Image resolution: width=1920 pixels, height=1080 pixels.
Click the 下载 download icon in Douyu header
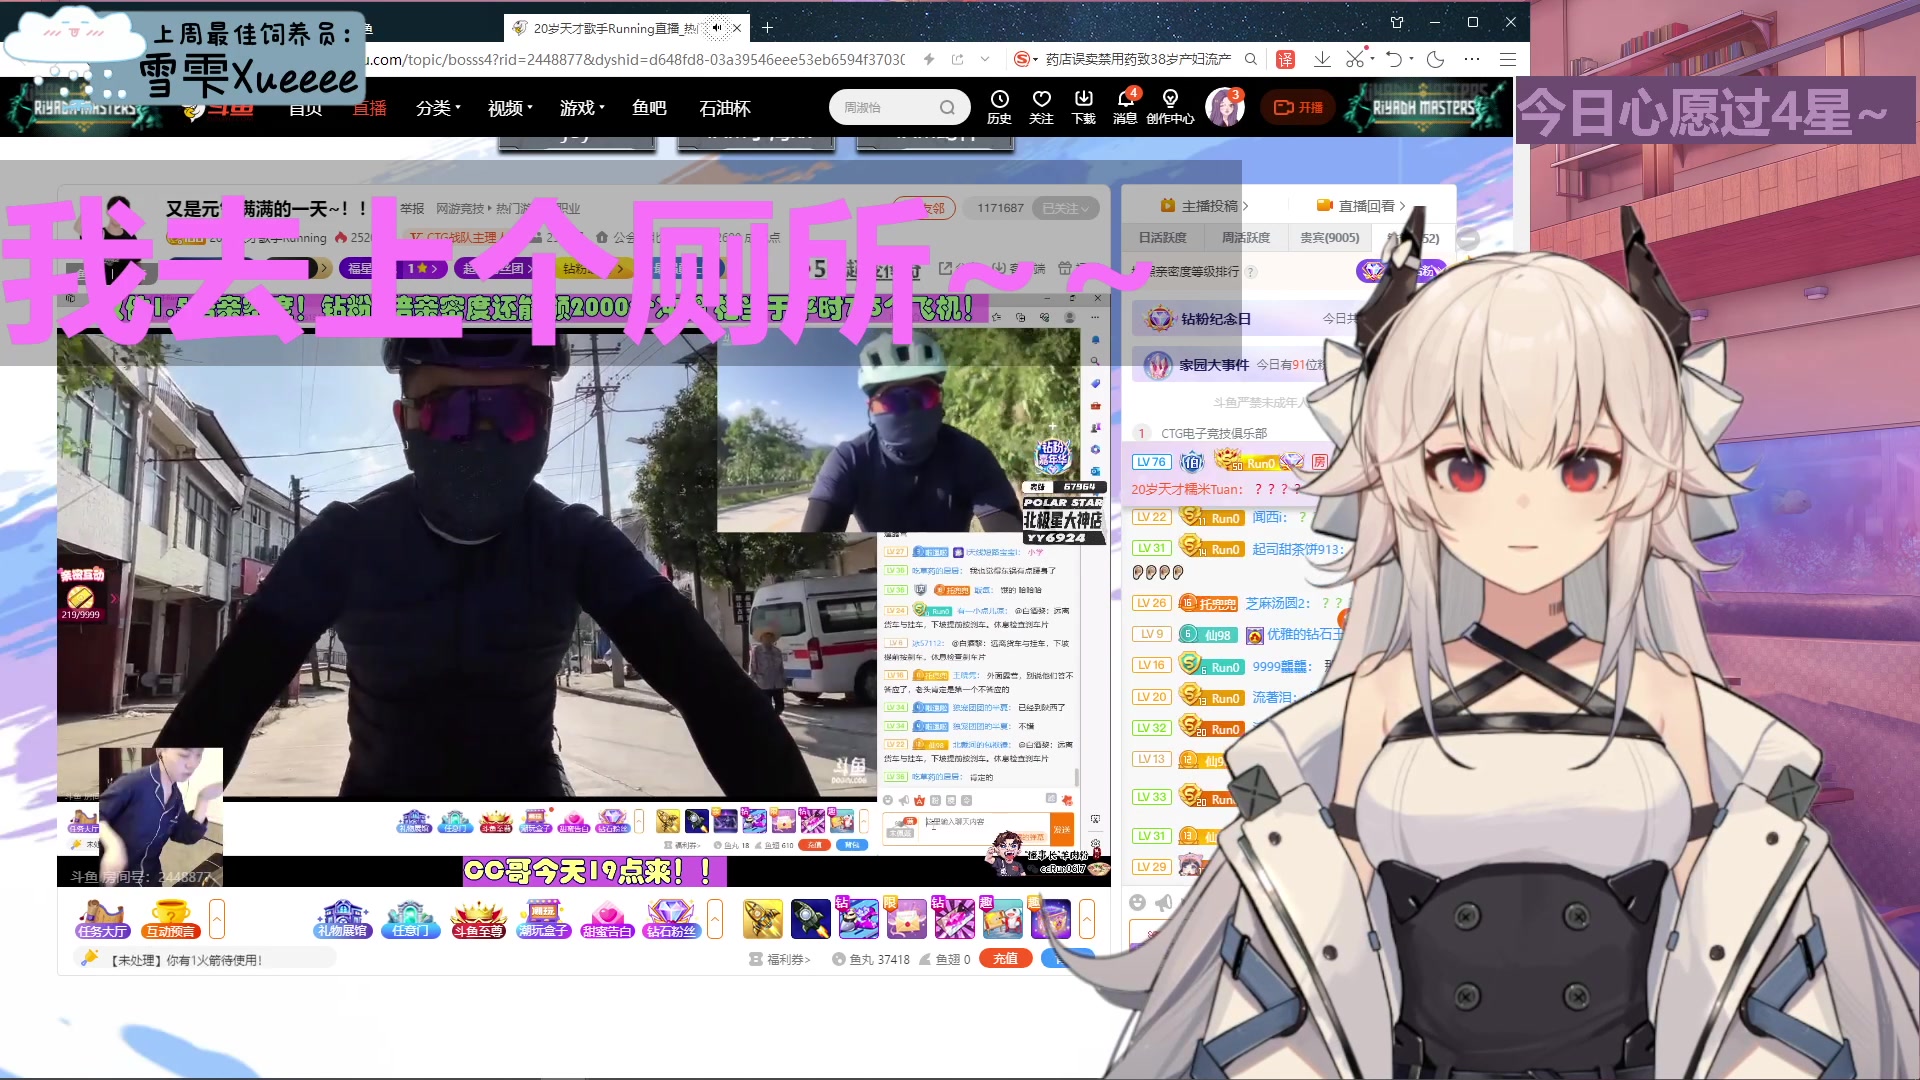1083,107
